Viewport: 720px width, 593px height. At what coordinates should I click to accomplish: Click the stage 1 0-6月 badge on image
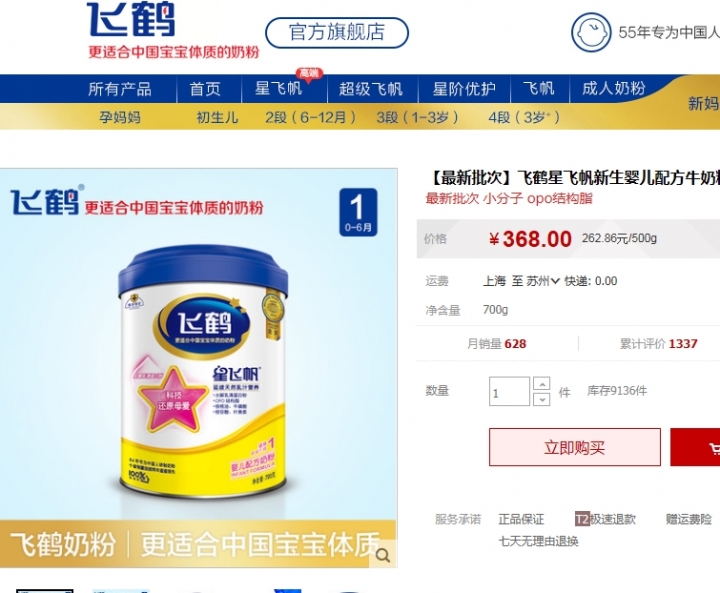[x=358, y=212]
